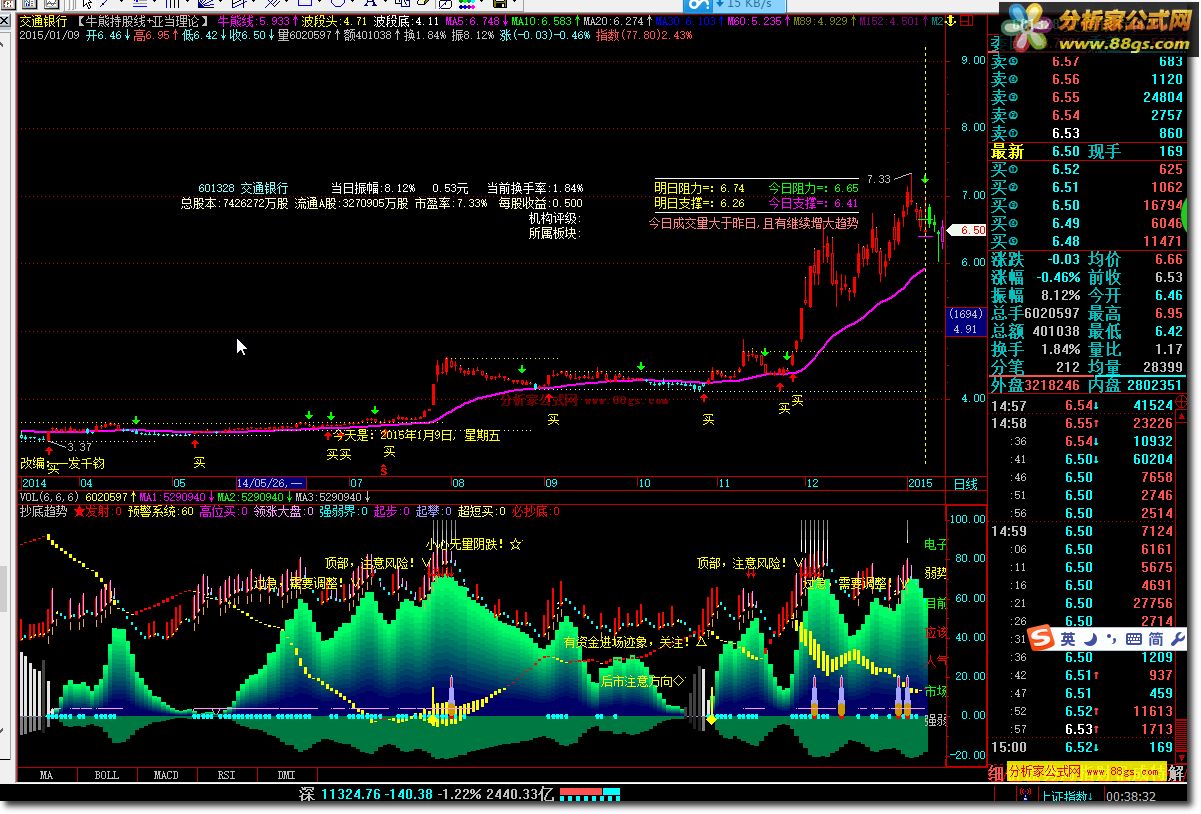Click the 机构评级 label
Viewport: 1201px width, 814px height.
[x=554, y=218]
